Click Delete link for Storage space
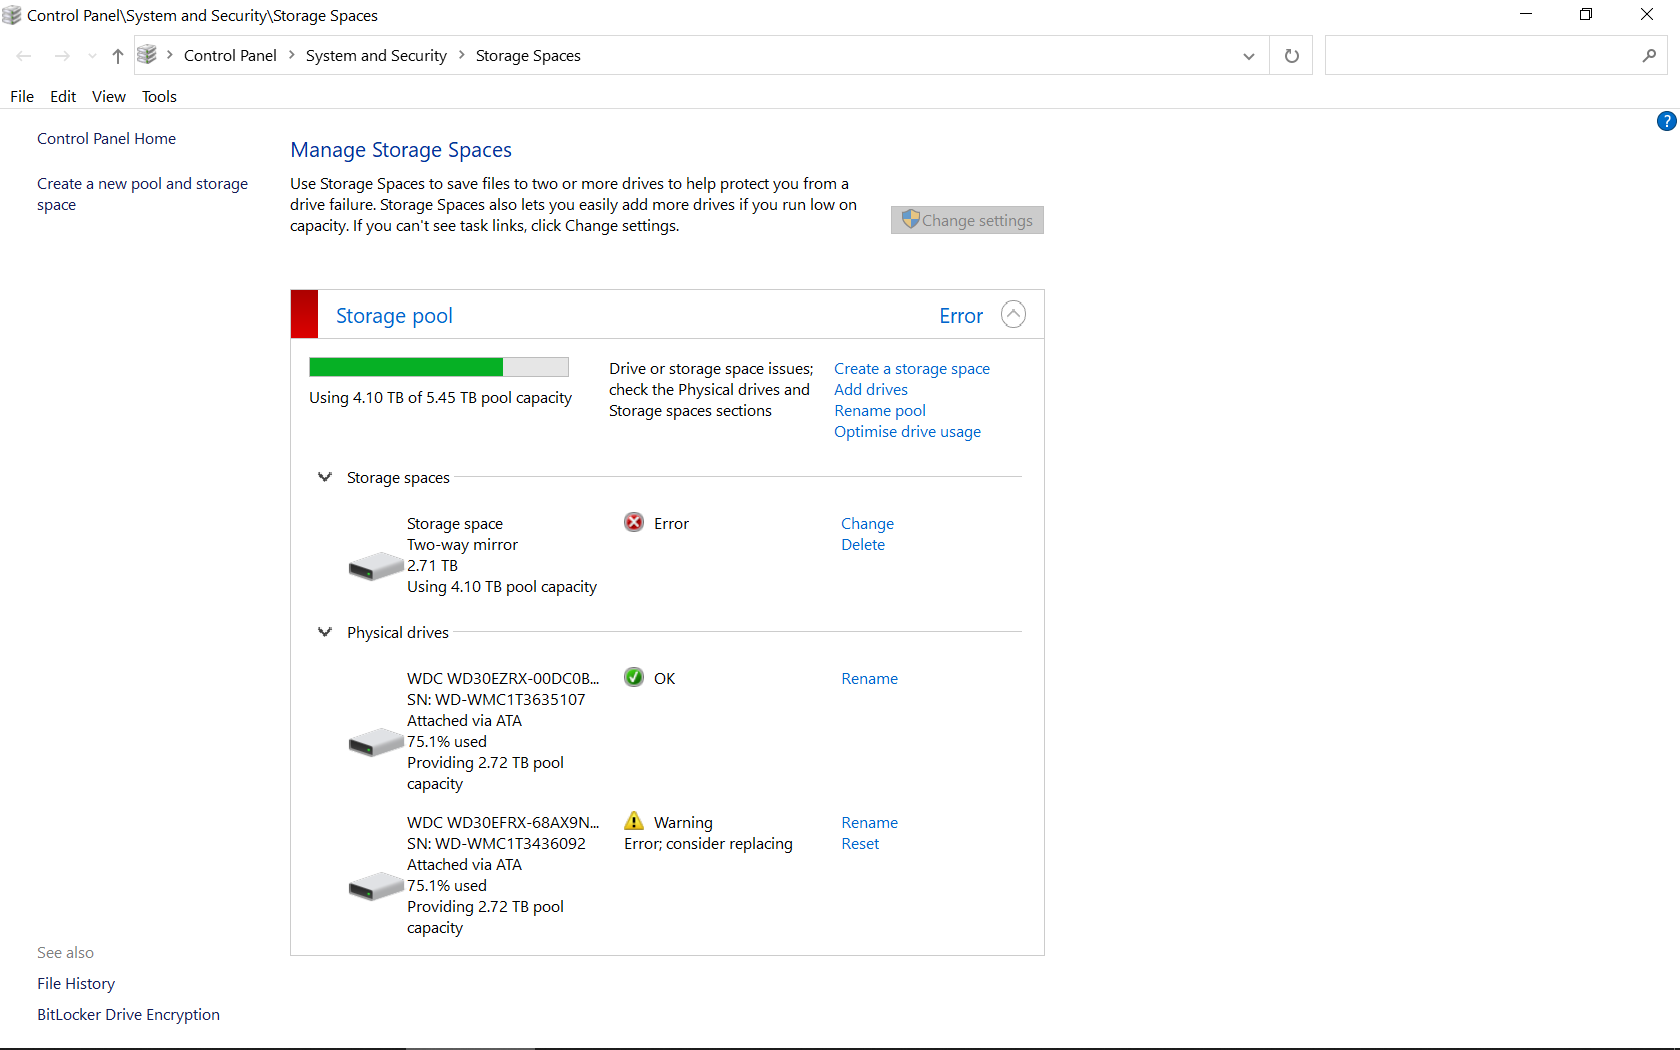 [863, 544]
